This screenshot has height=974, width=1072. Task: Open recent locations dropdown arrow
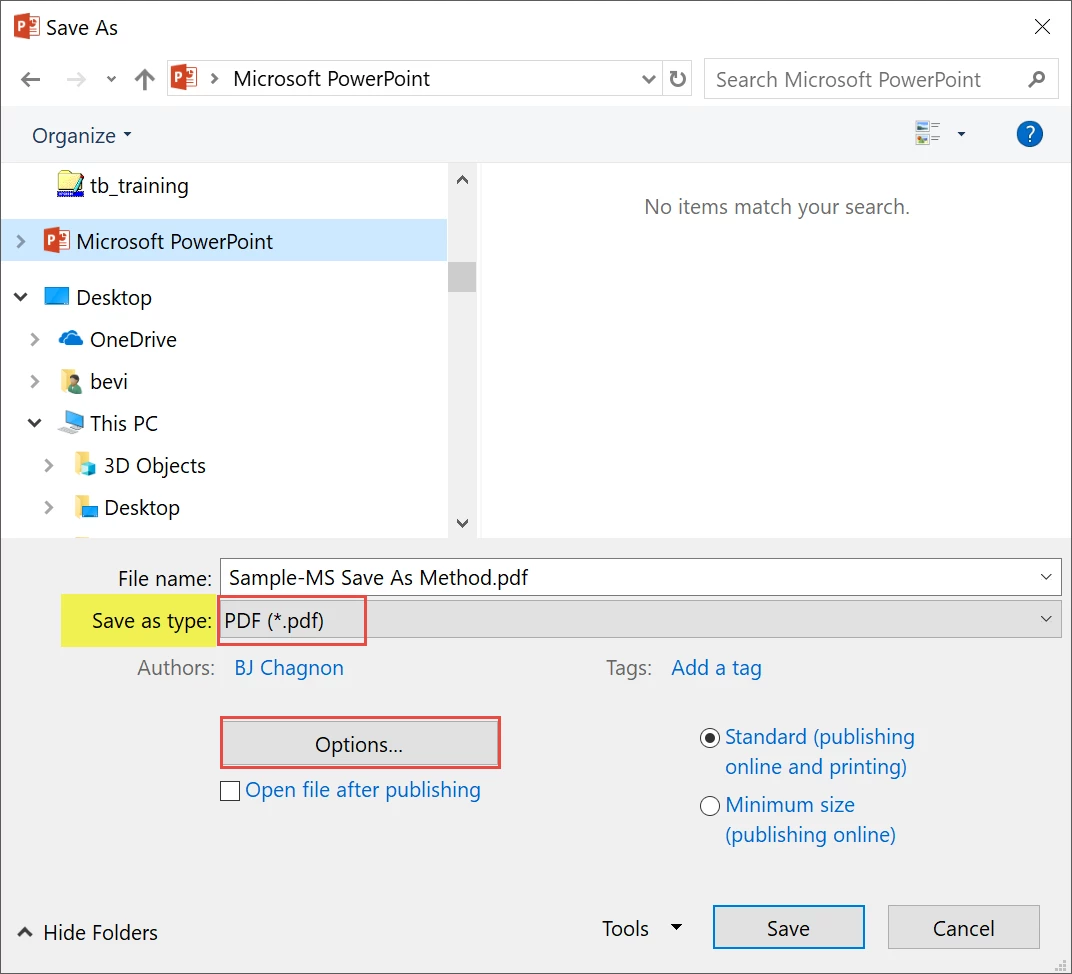(111, 79)
